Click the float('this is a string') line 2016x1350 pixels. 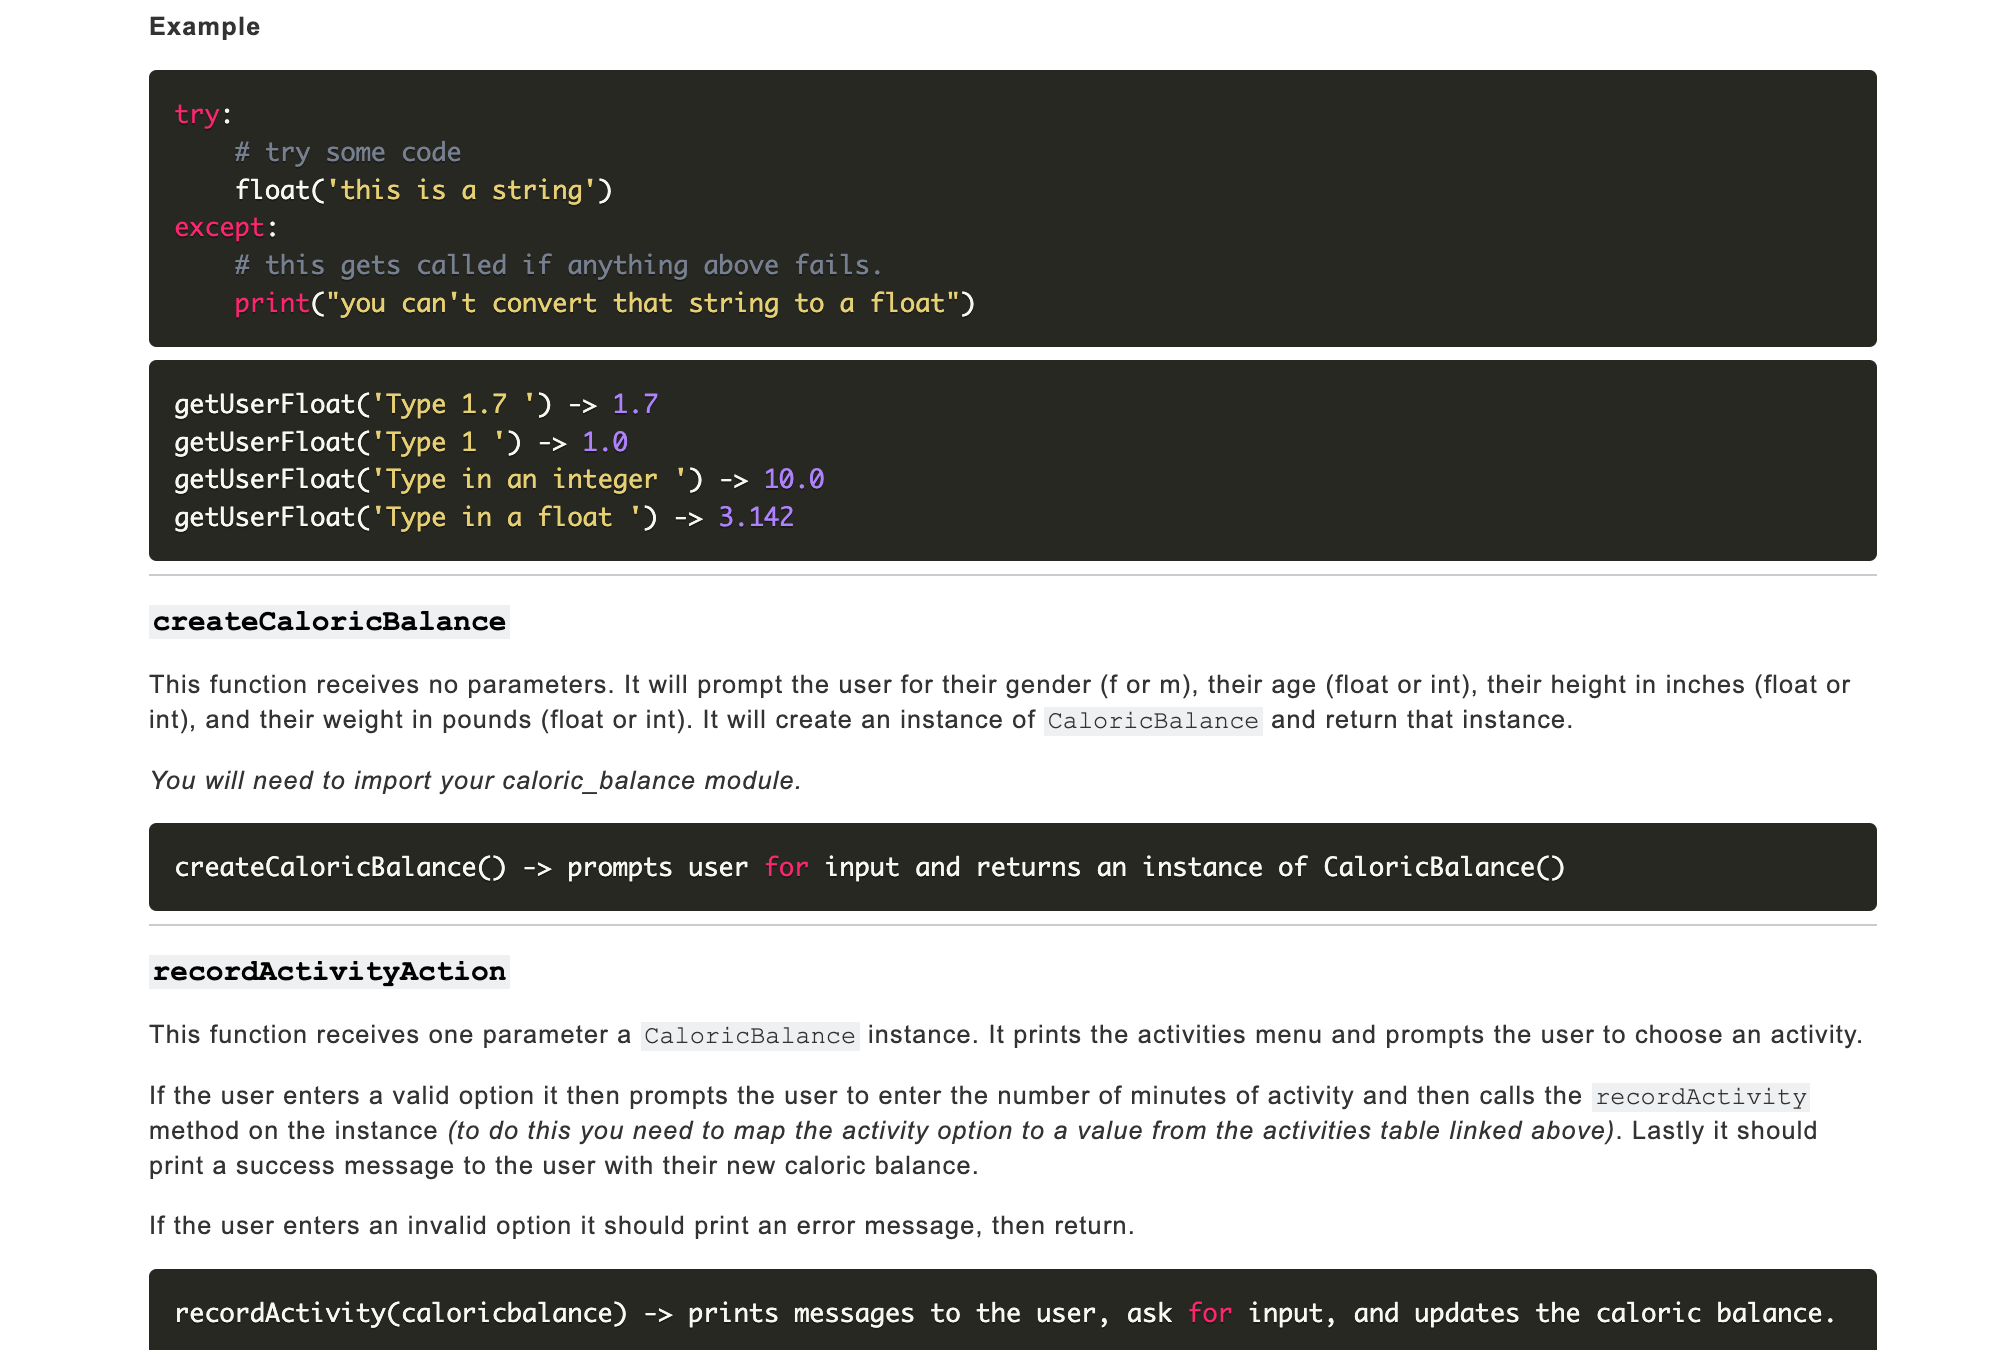423,190
